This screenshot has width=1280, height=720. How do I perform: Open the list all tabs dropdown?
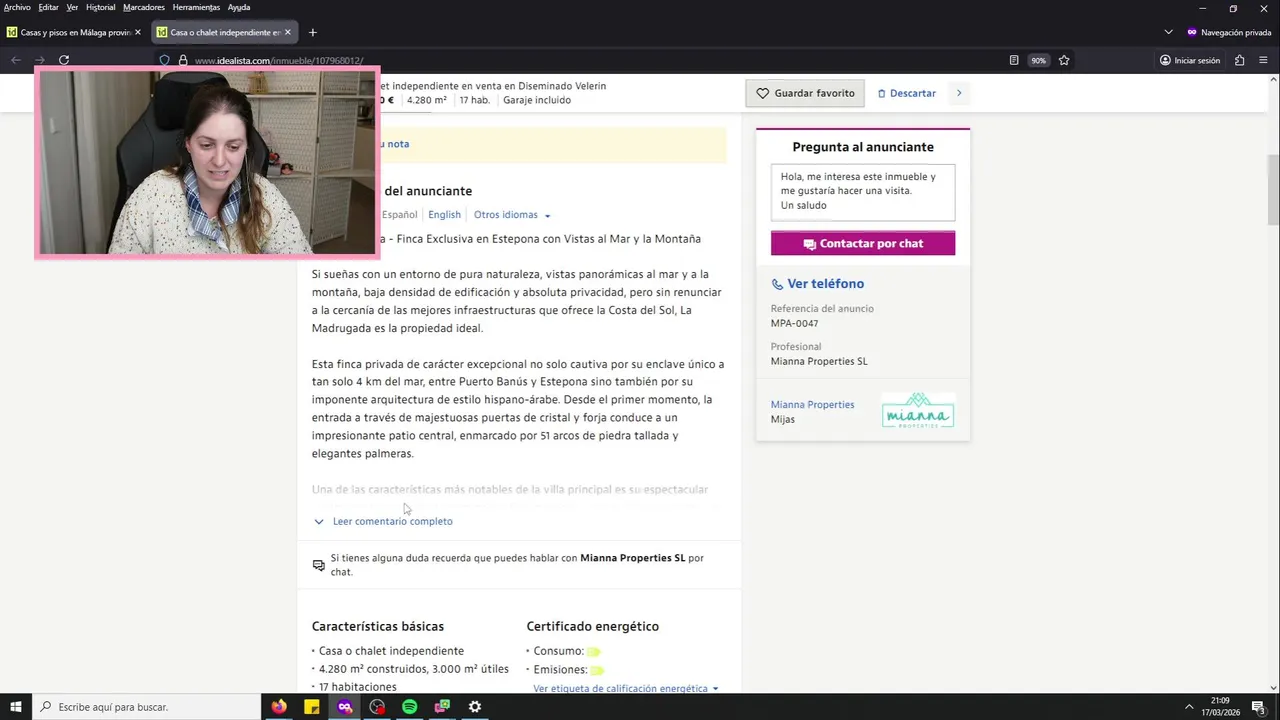1168,32
